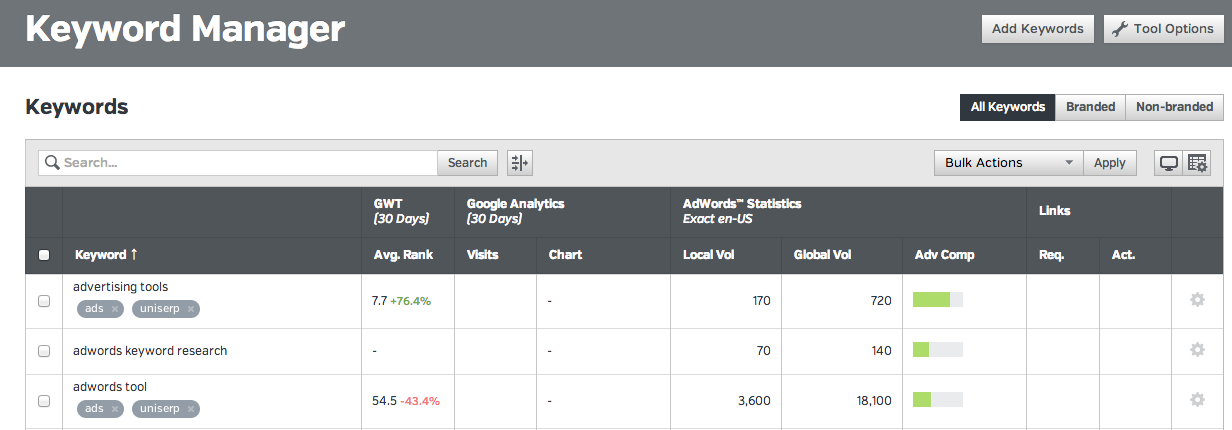Check the adwords keyword research checkbox
The image size is (1232, 430).
[x=44, y=351]
